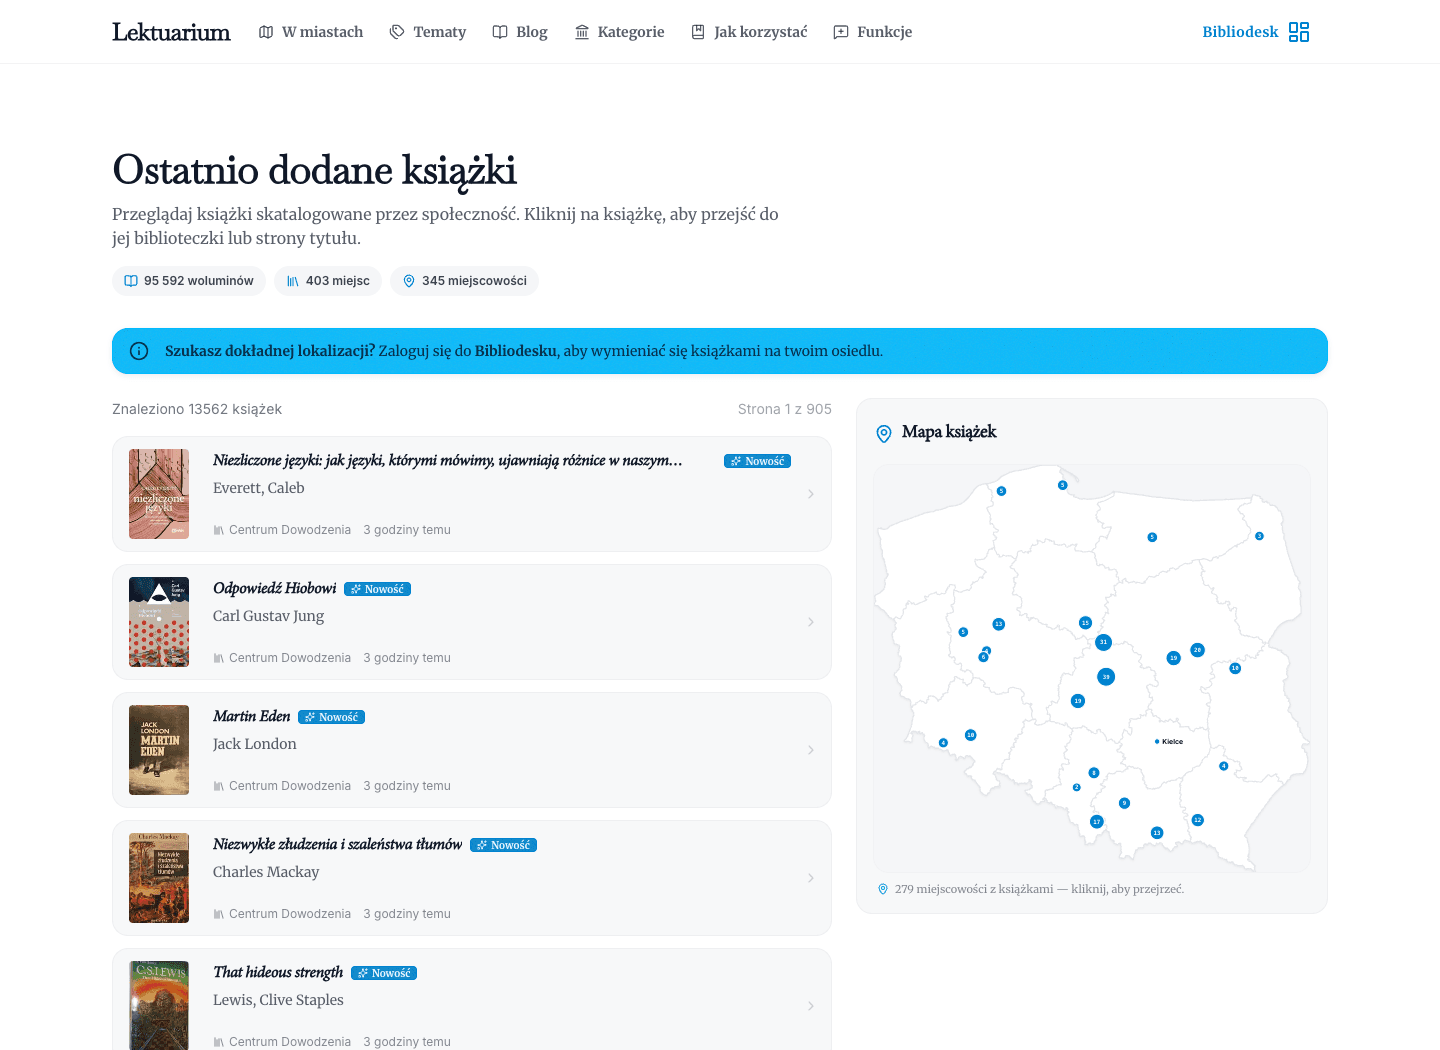Click the Martin Eden title text
The image size is (1440, 1050).
point(251,716)
